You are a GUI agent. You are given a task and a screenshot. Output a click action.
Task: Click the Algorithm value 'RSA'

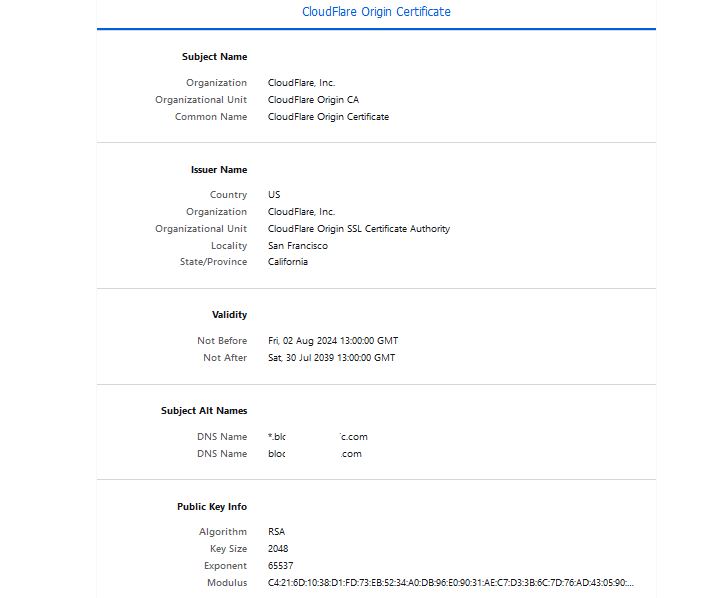click(277, 532)
